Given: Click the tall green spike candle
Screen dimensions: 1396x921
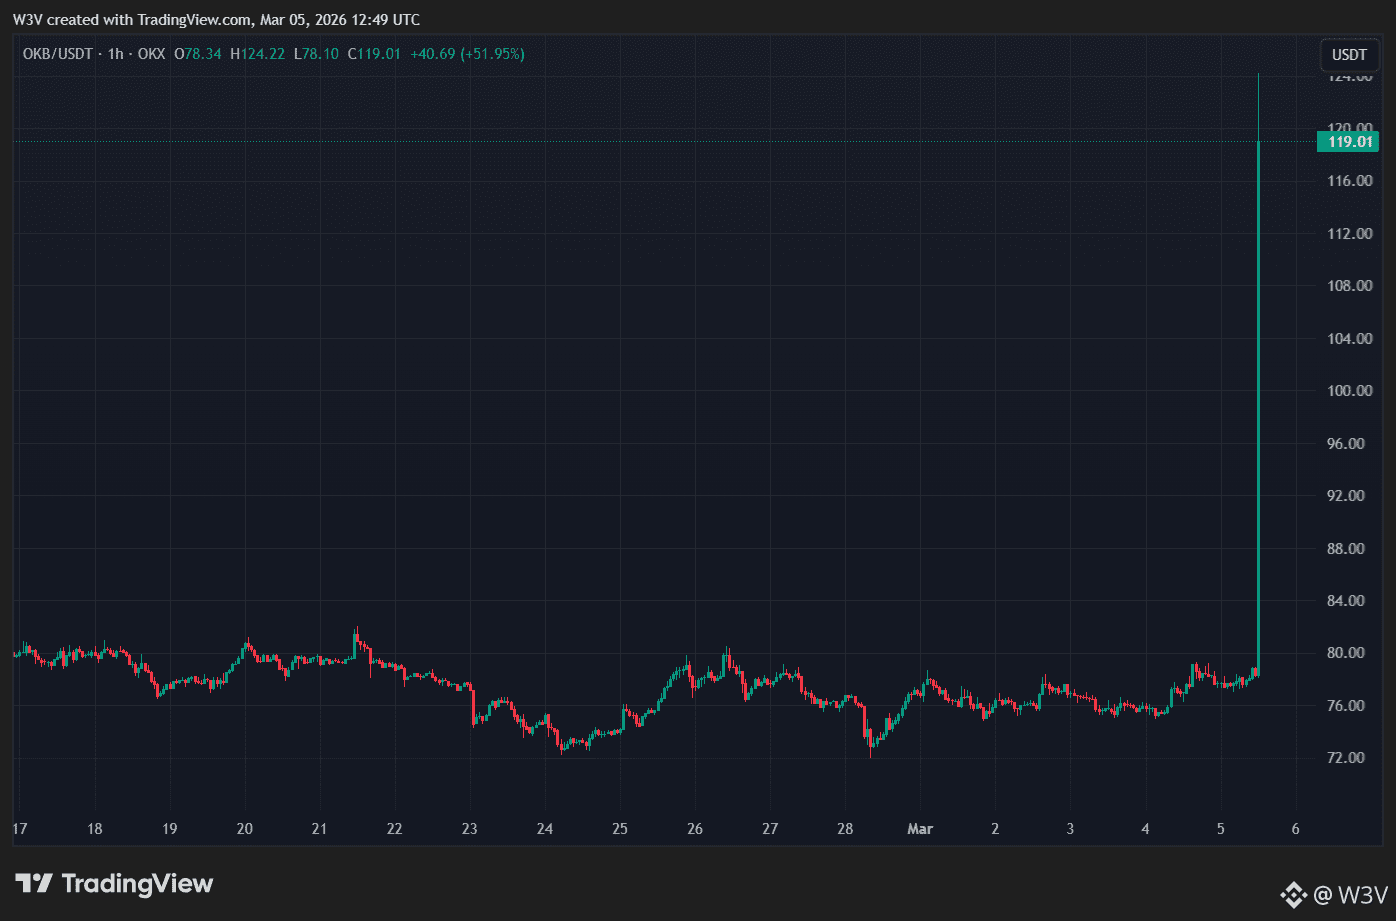Looking at the screenshot, I should (x=1258, y=375).
